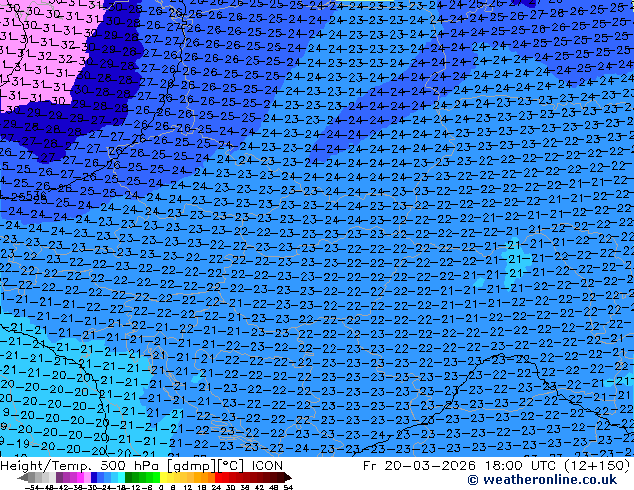Click the (12+150) forecast run text
The height and width of the screenshot is (490, 634).
(x=596, y=466)
